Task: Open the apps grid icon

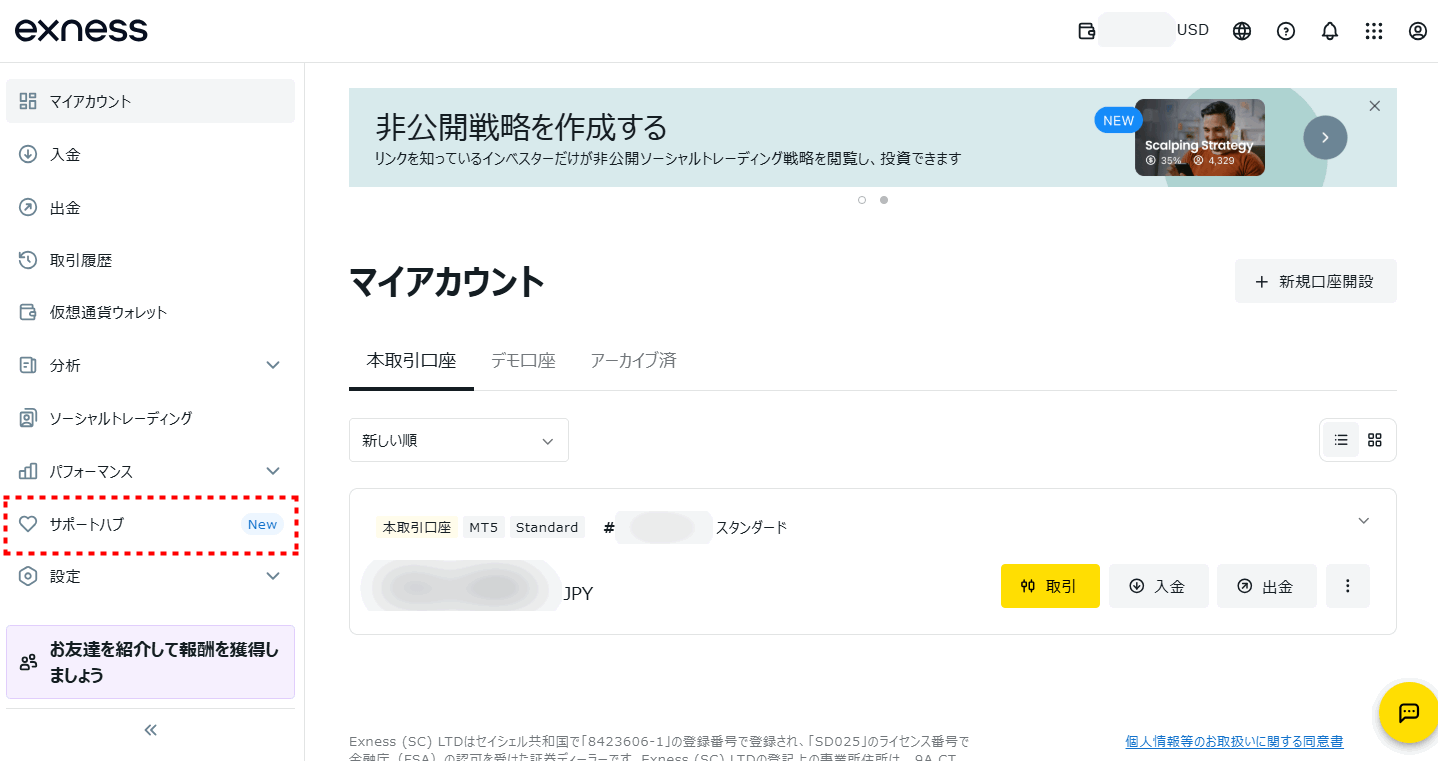Action: point(1373,30)
